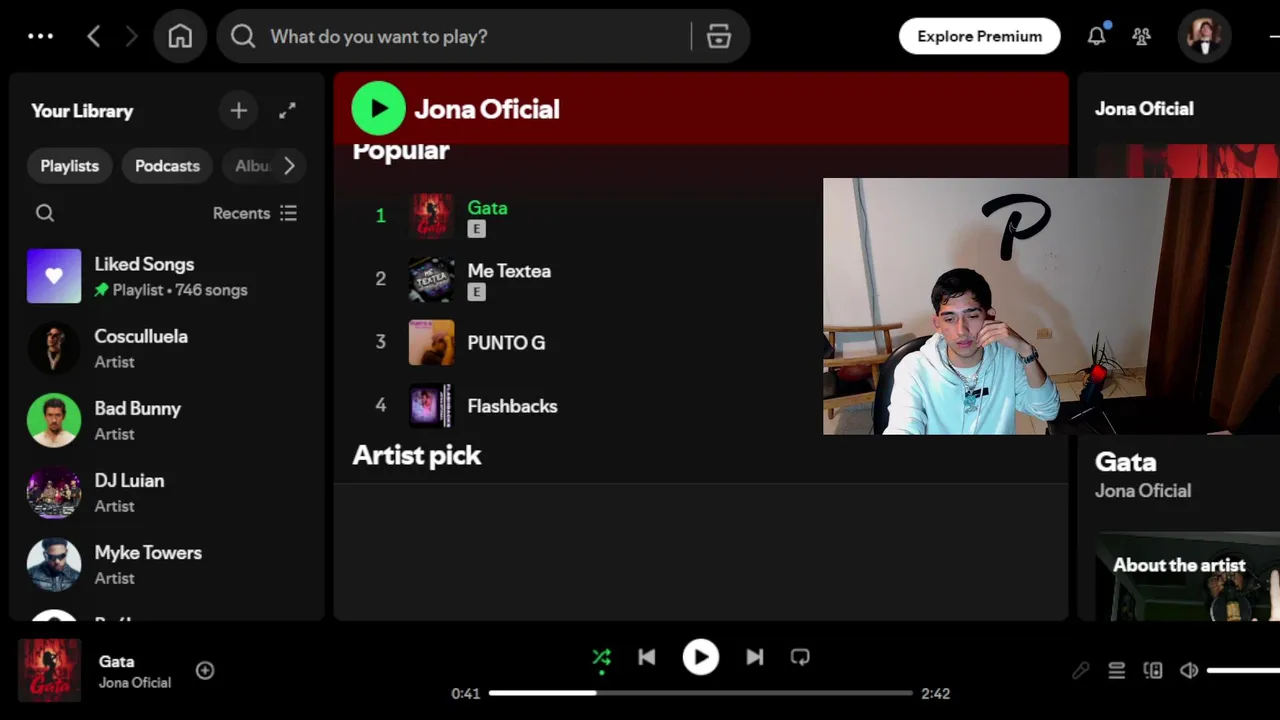
Task: Open the About the artist card
Action: [x=1187, y=576]
